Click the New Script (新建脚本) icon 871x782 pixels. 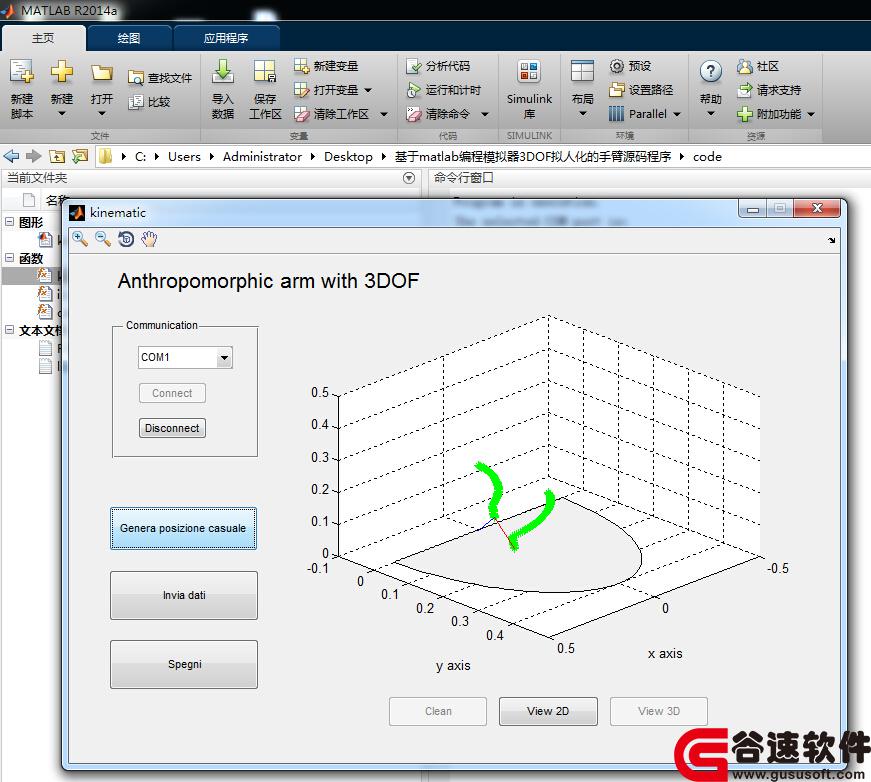(x=22, y=72)
